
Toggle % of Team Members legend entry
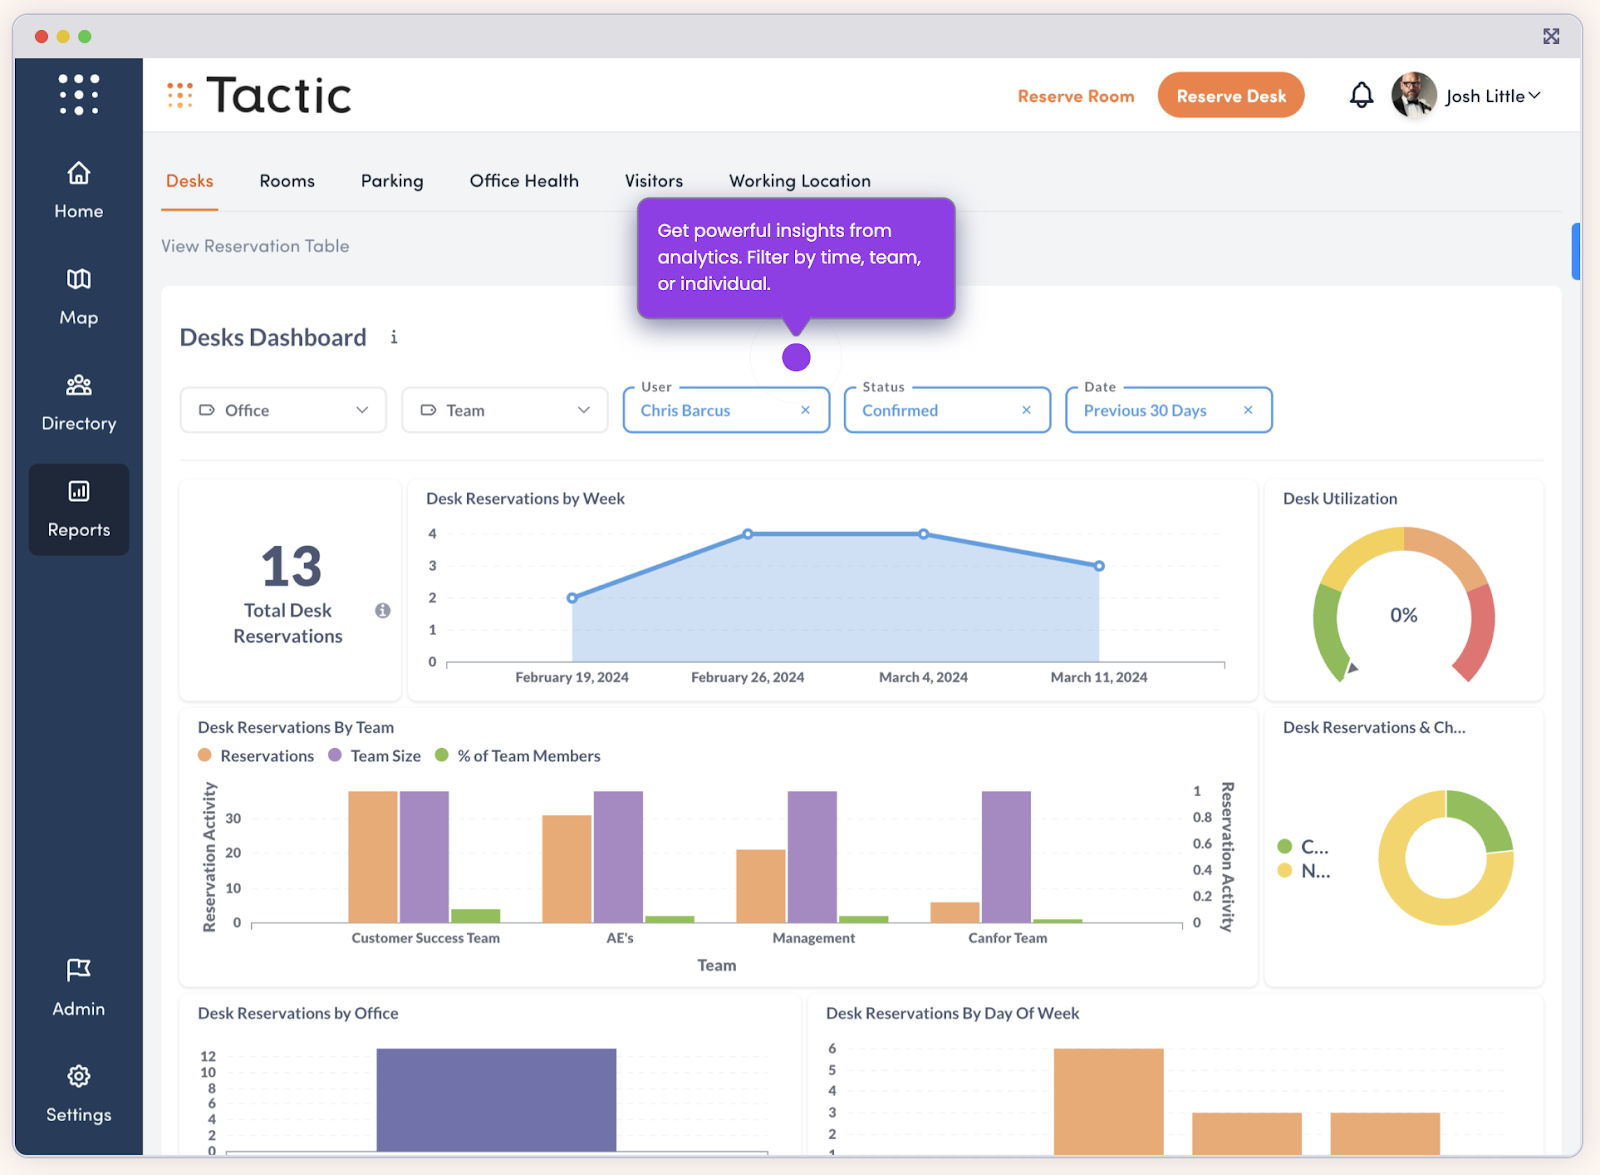click(x=518, y=756)
